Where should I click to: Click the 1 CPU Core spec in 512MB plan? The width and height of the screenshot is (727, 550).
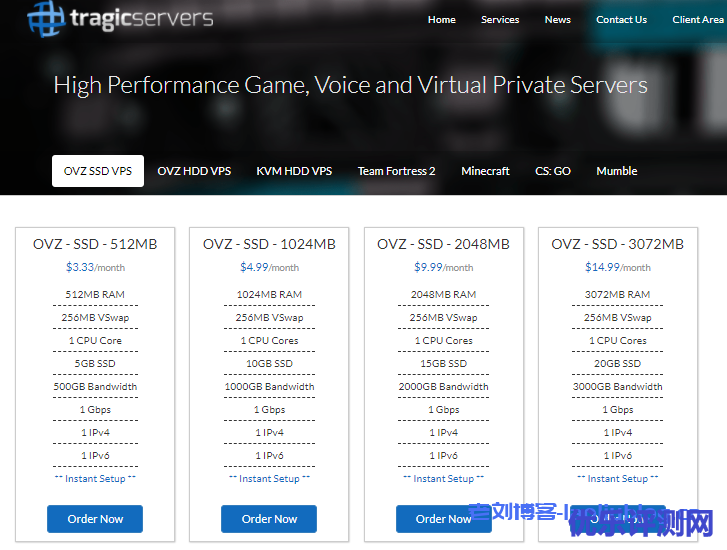95,341
